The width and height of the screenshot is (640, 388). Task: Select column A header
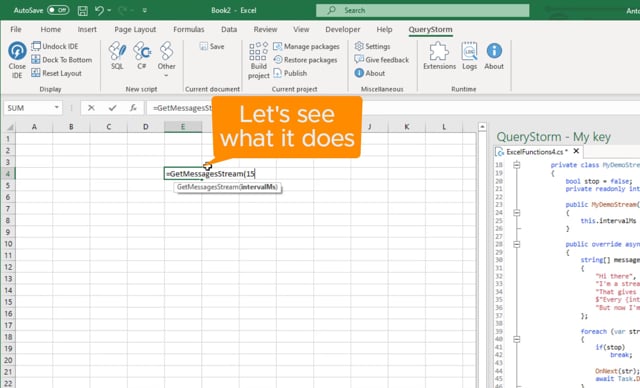pos(34,127)
